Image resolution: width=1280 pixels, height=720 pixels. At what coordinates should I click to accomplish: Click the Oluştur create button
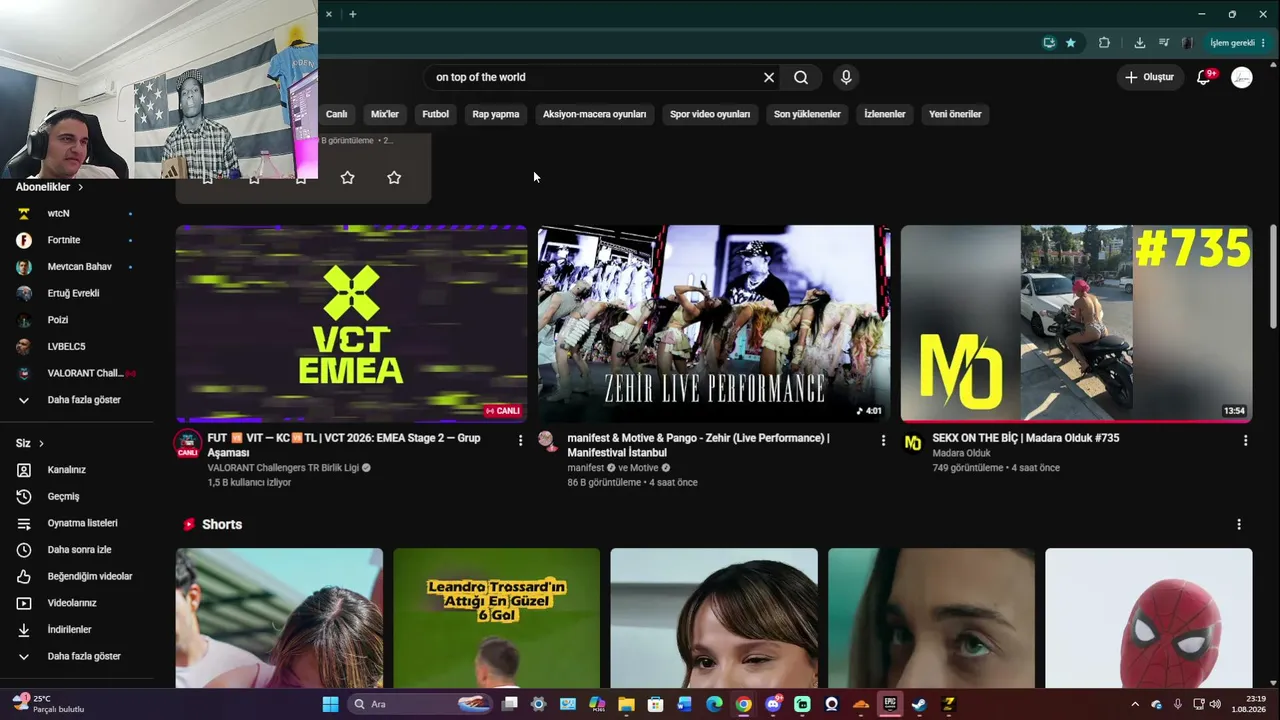point(1149,77)
